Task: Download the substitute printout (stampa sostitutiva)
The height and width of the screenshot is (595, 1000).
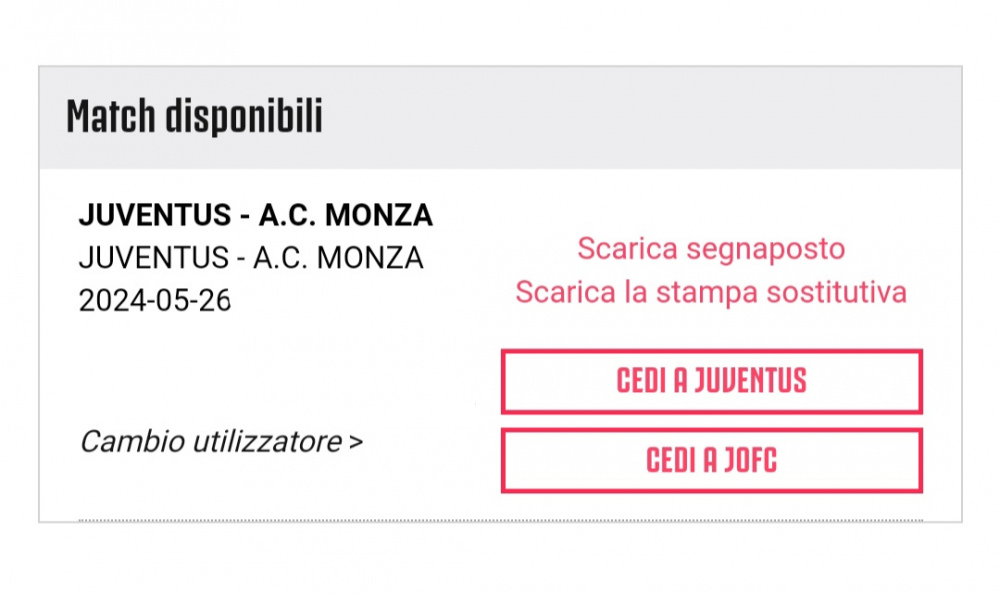Action: point(711,292)
